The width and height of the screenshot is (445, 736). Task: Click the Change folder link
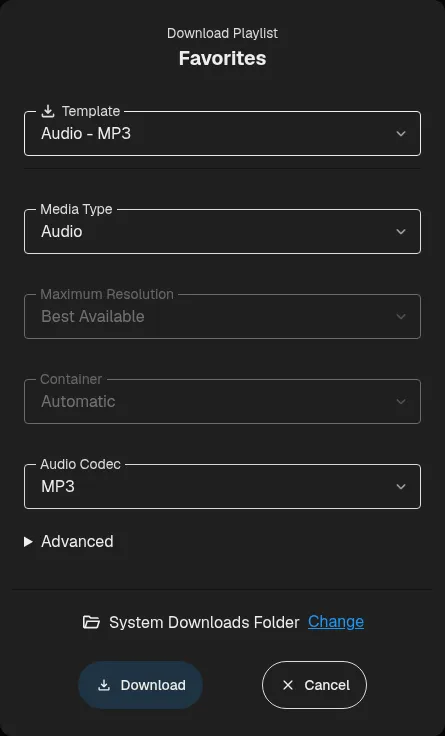pos(336,621)
